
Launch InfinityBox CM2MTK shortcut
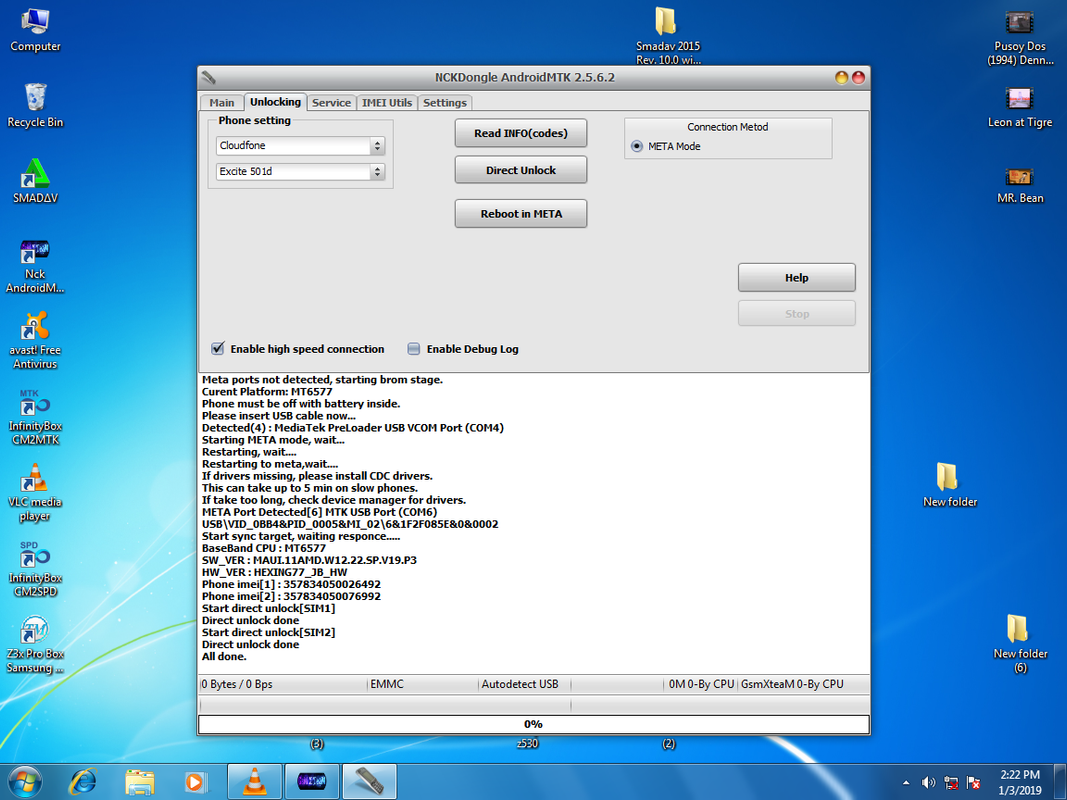coord(35,417)
